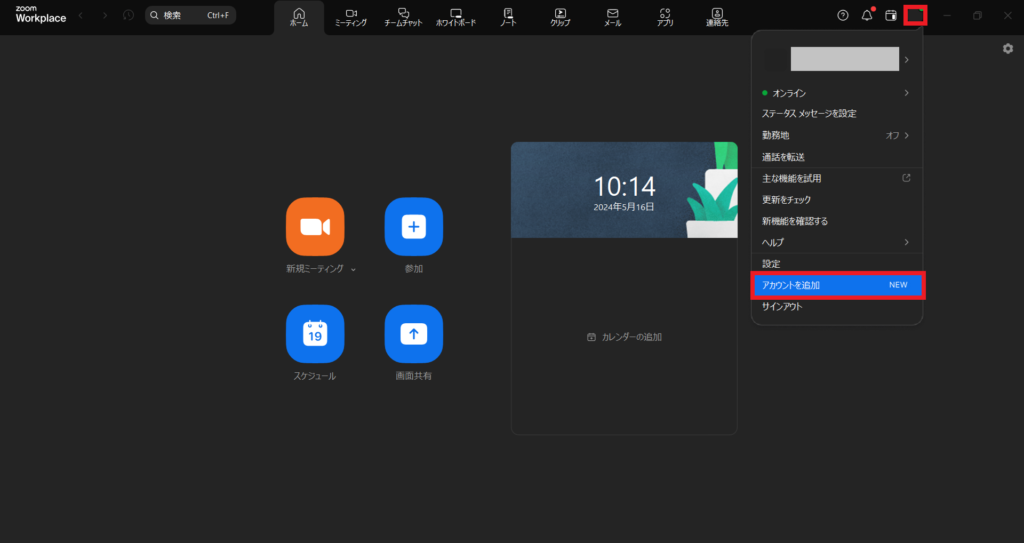Click the profile avatar in title bar
Image resolution: width=1024 pixels, height=543 pixels.
[x=914, y=16]
